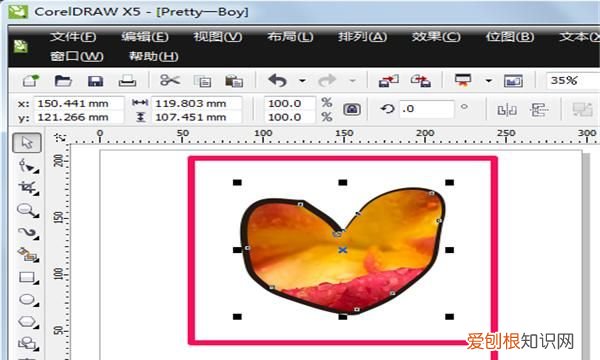The width and height of the screenshot is (600, 360).
Task: Select the Ellipse tool
Action: pos(28,300)
